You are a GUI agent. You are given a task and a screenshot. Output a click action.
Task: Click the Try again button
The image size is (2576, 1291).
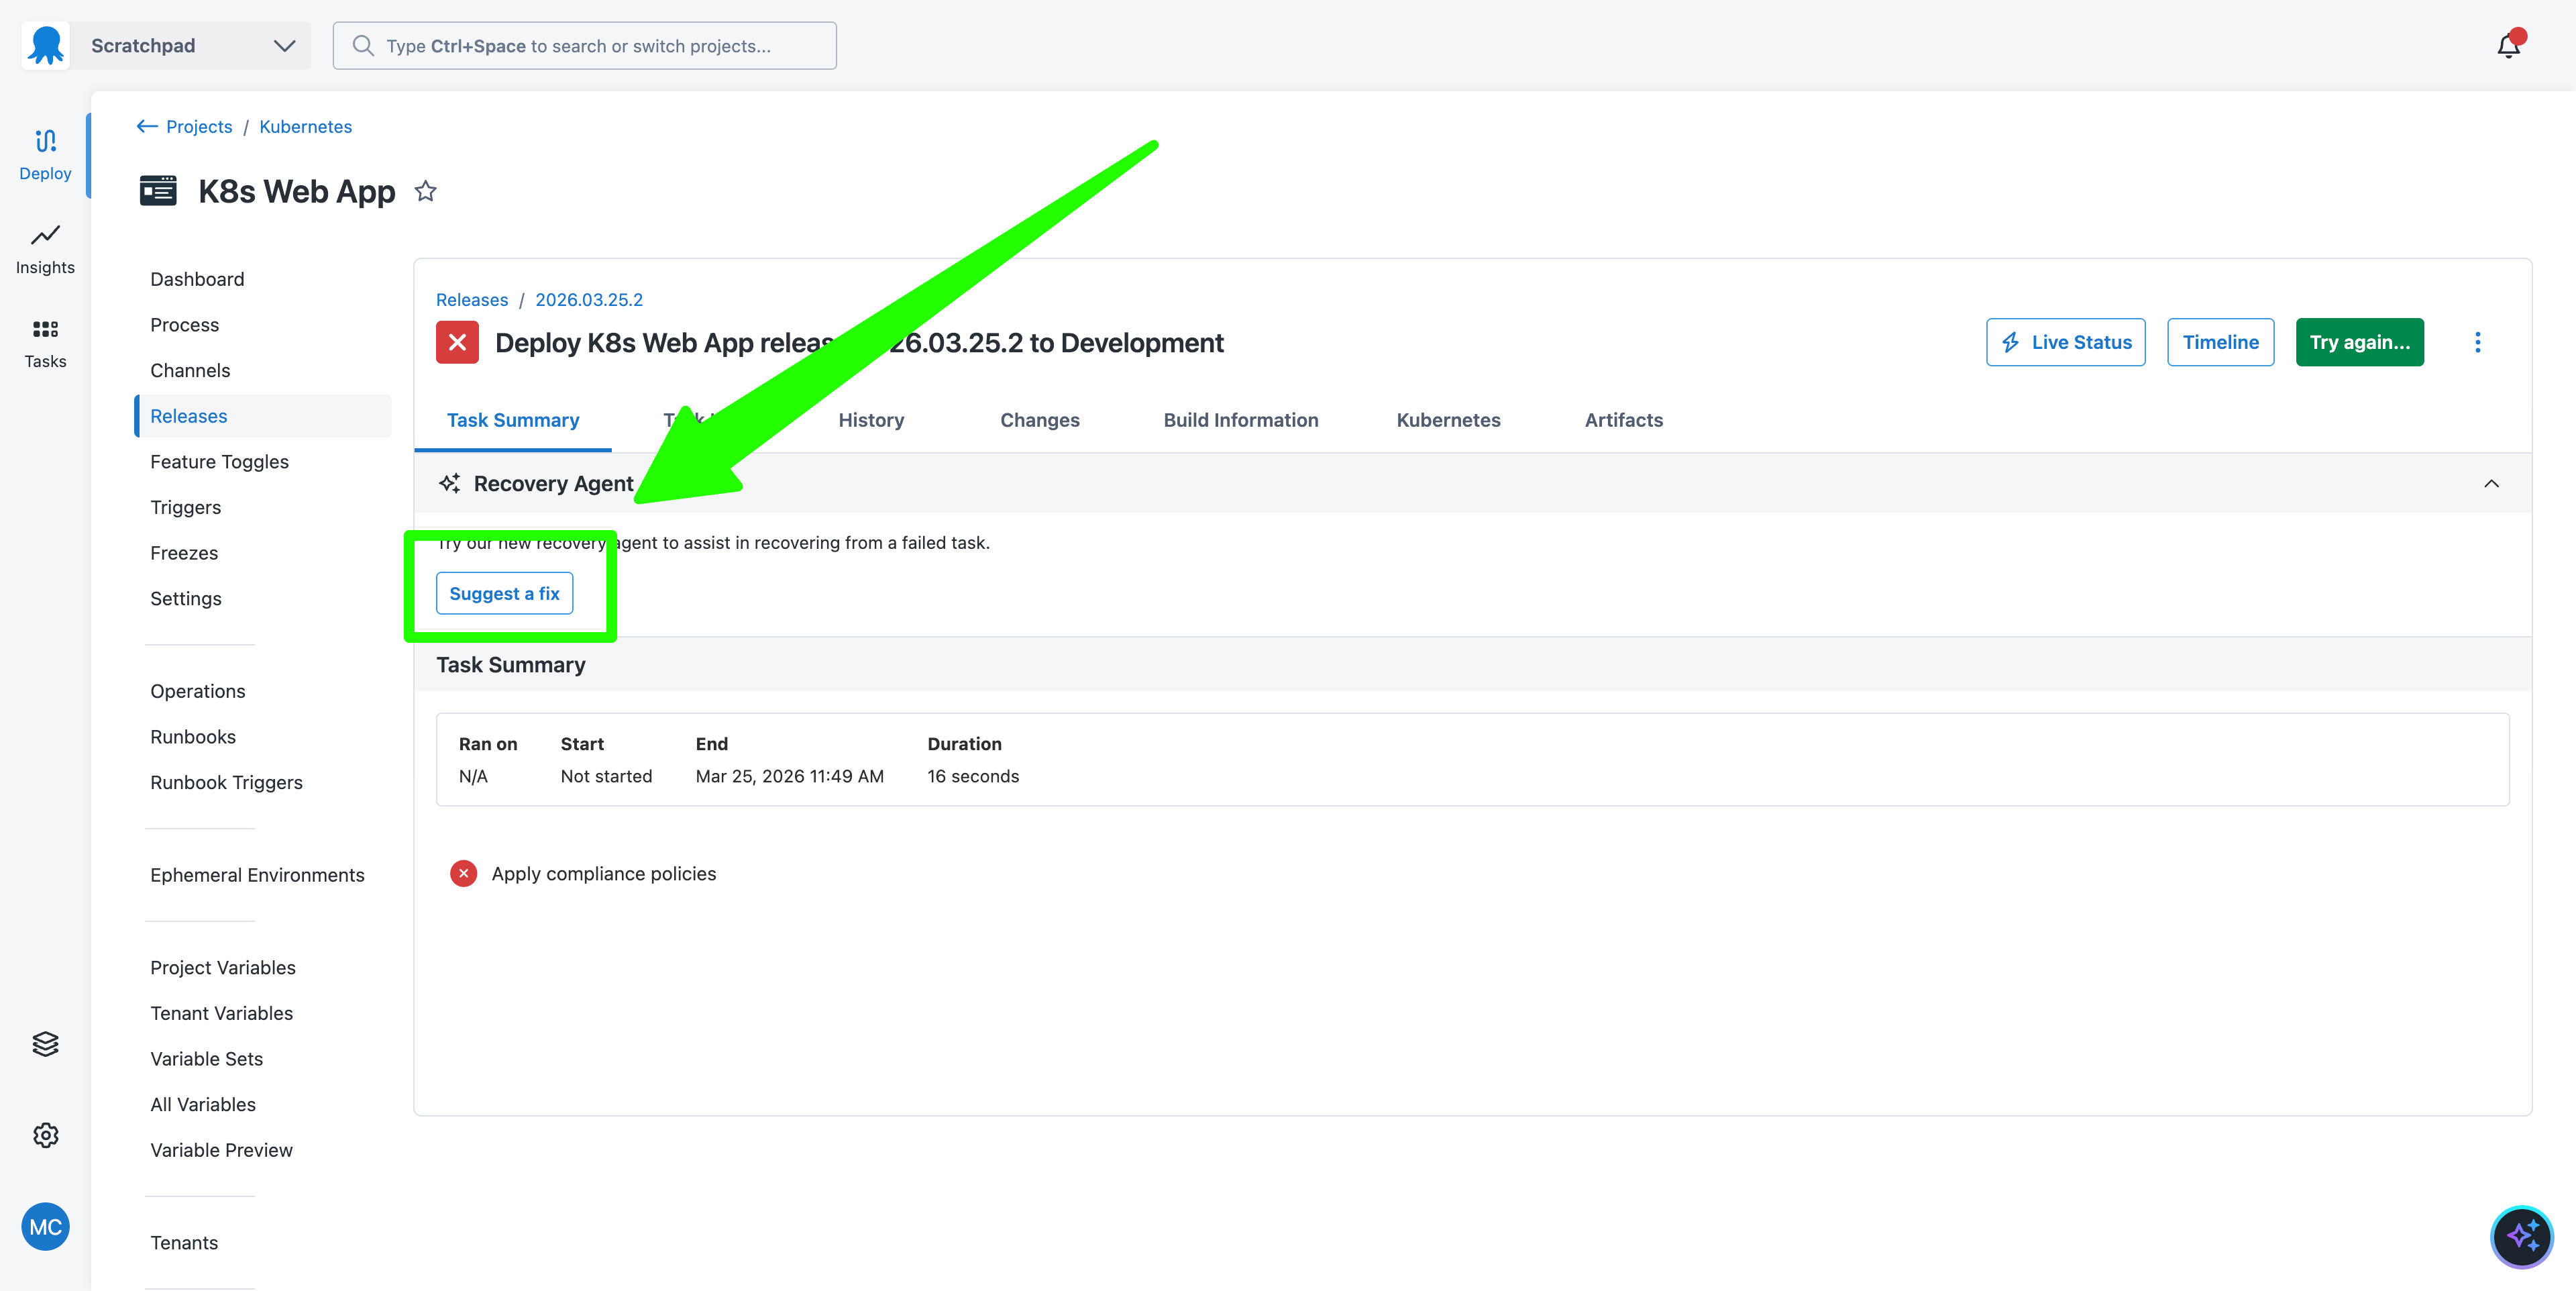[2359, 342]
